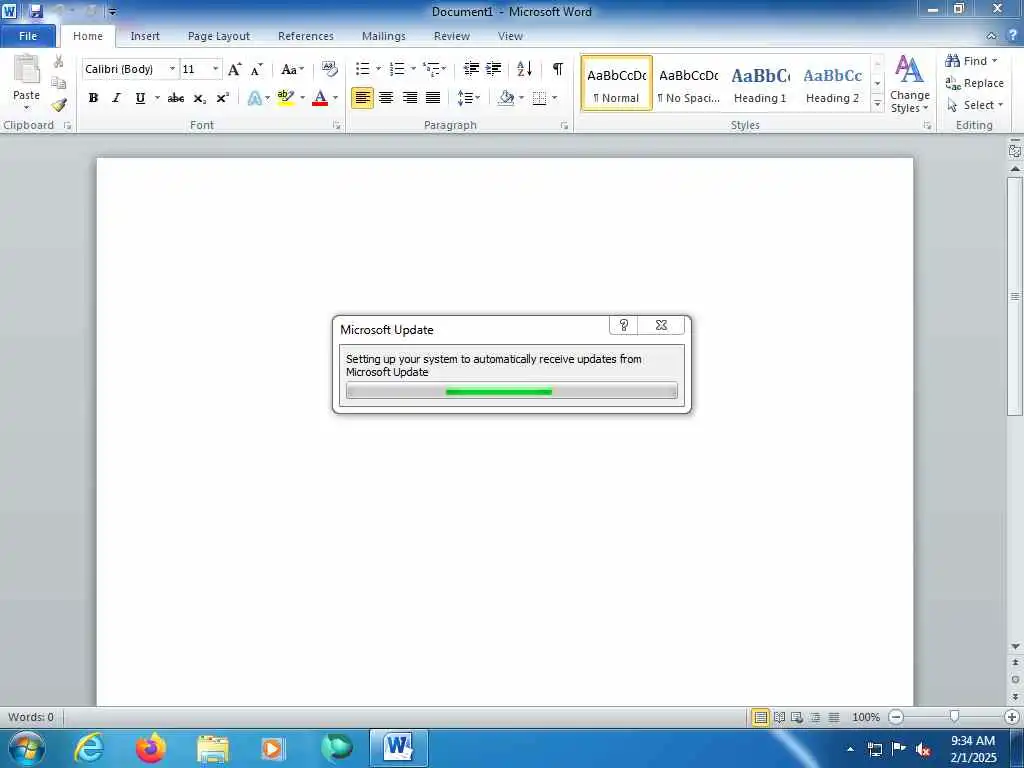The image size is (1024, 768).
Task: Click Zoom In plus button
Action: coord(1012,717)
